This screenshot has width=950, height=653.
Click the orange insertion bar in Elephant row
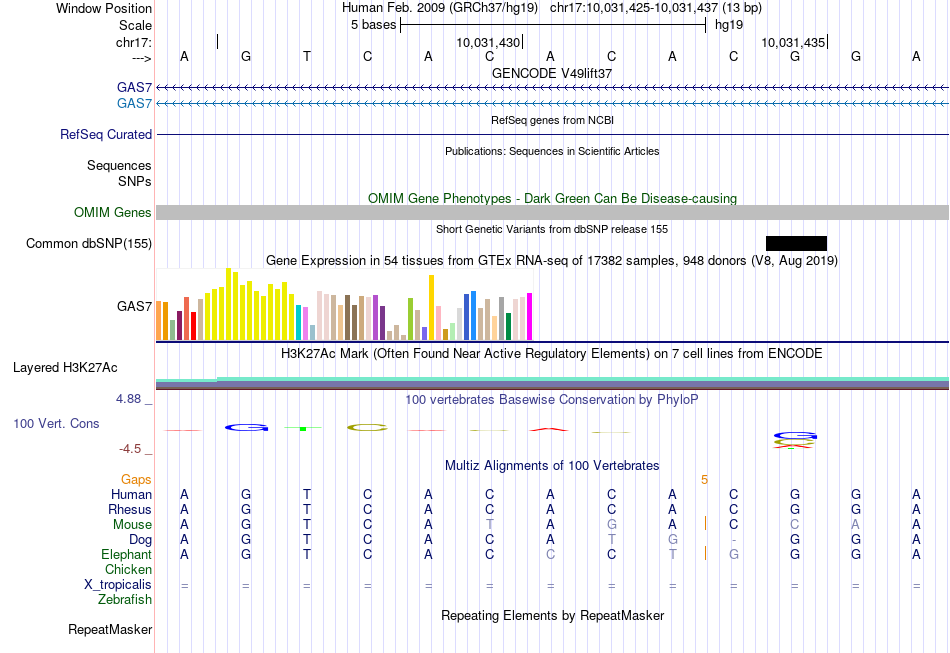tap(705, 553)
